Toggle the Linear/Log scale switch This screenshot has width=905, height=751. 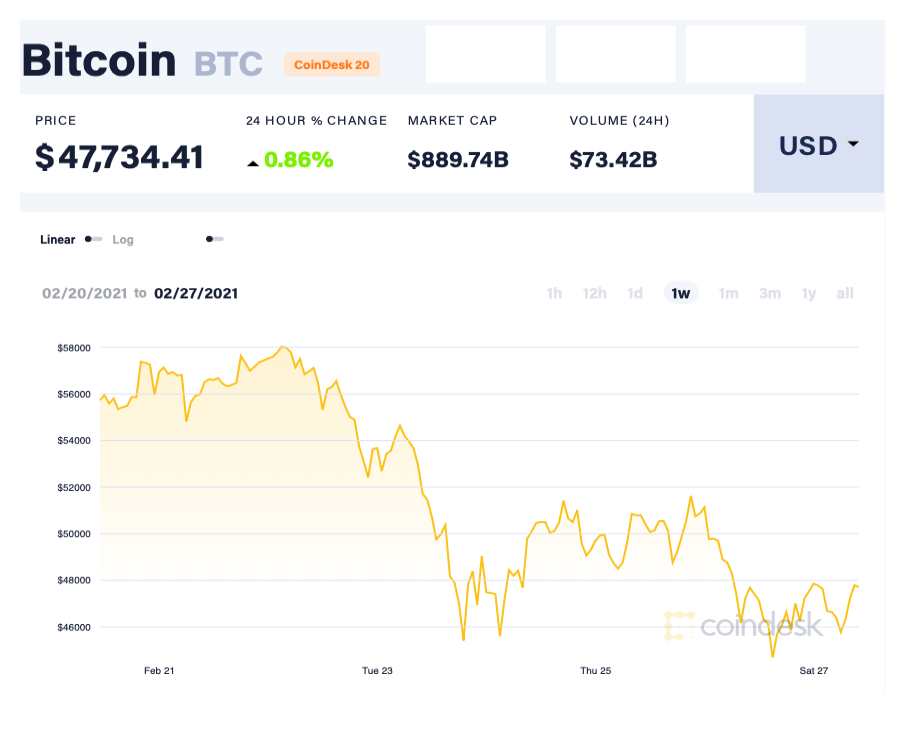(x=93, y=239)
